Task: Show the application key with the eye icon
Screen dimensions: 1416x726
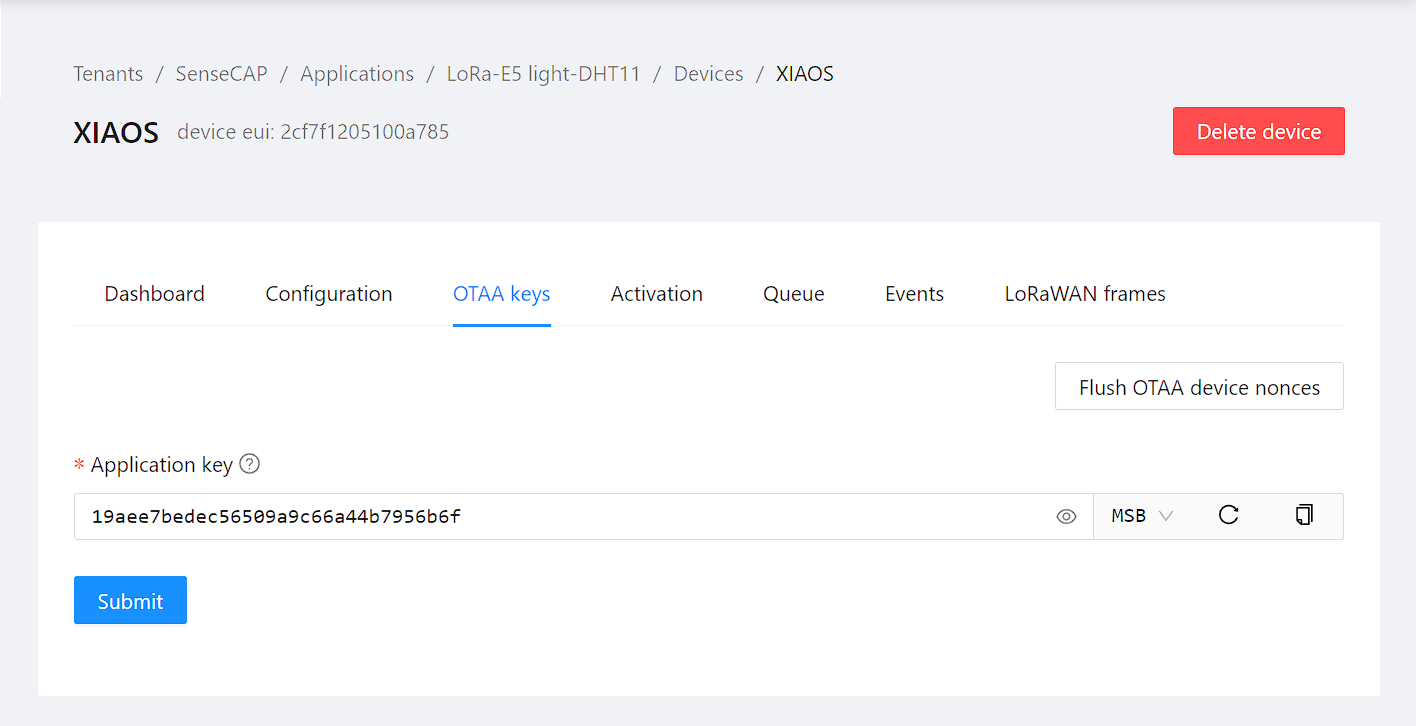Action: coord(1066,517)
